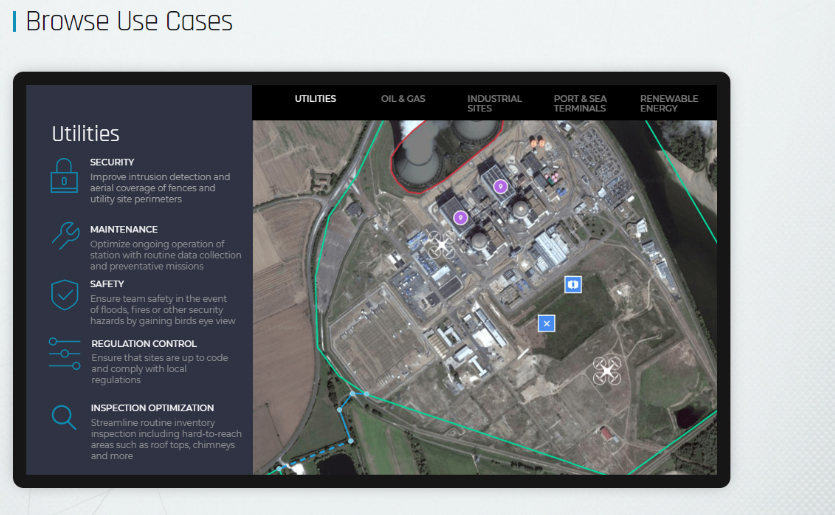Viewport: 835px width, 515px height.
Task: Click the blue X marker on the map
Action: (546, 323)
